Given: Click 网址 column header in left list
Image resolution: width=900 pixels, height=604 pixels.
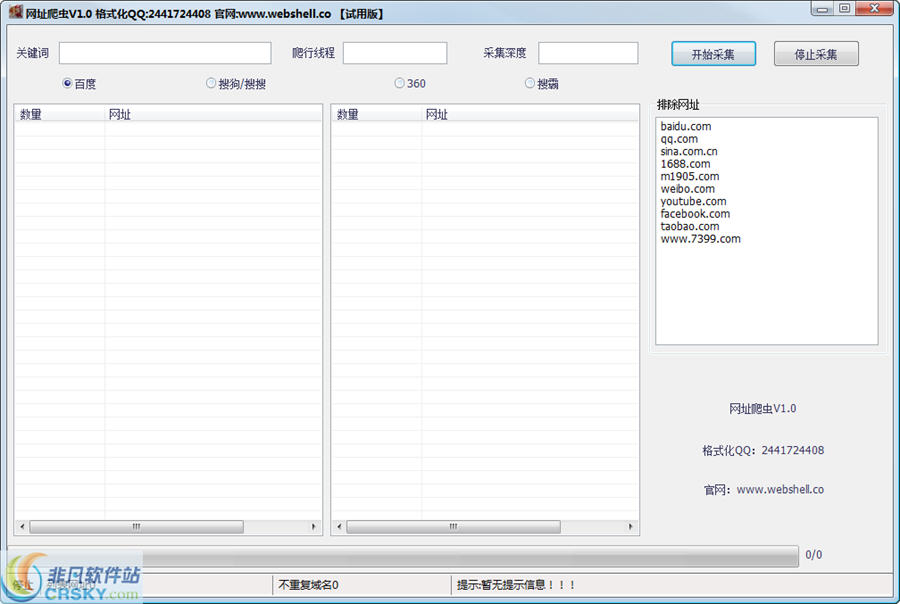Looking at the screenshot, I should pyautogui.click(x=213, y=114).
